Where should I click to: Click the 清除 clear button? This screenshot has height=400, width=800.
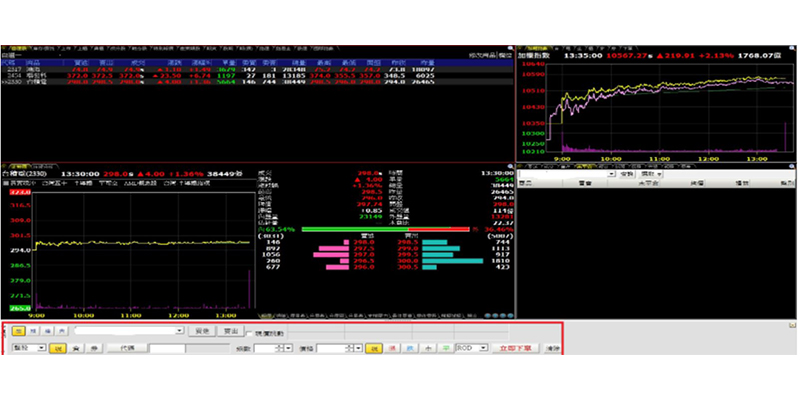(552, 348)
